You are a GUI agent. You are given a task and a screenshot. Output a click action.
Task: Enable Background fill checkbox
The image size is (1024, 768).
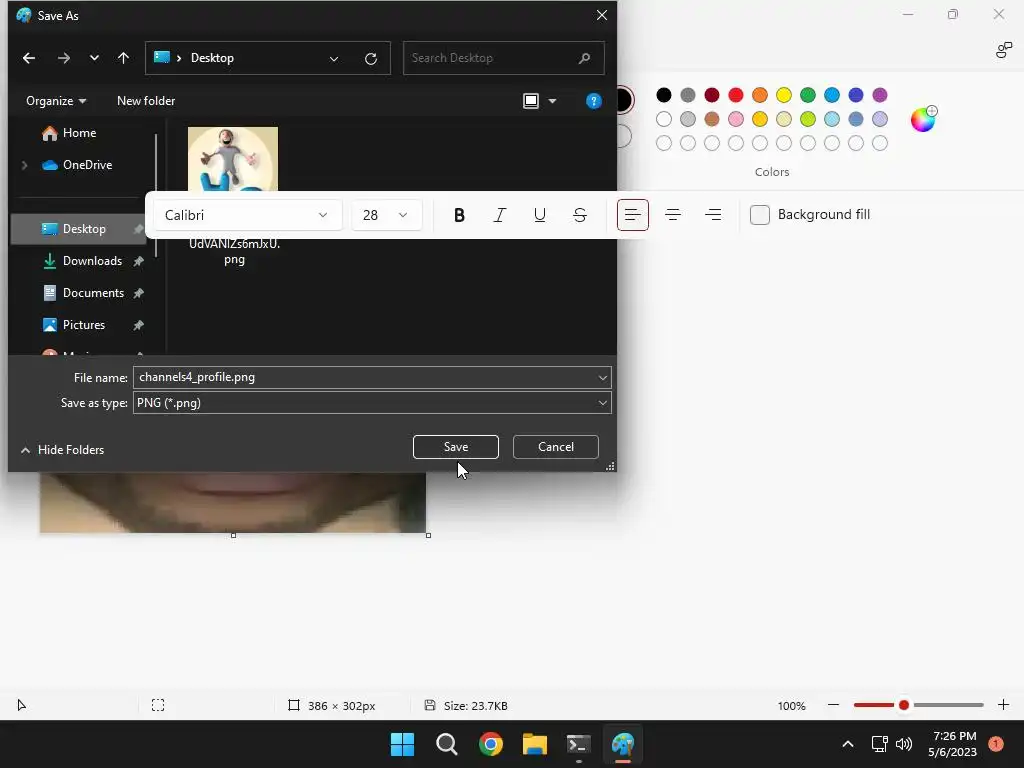760,215
